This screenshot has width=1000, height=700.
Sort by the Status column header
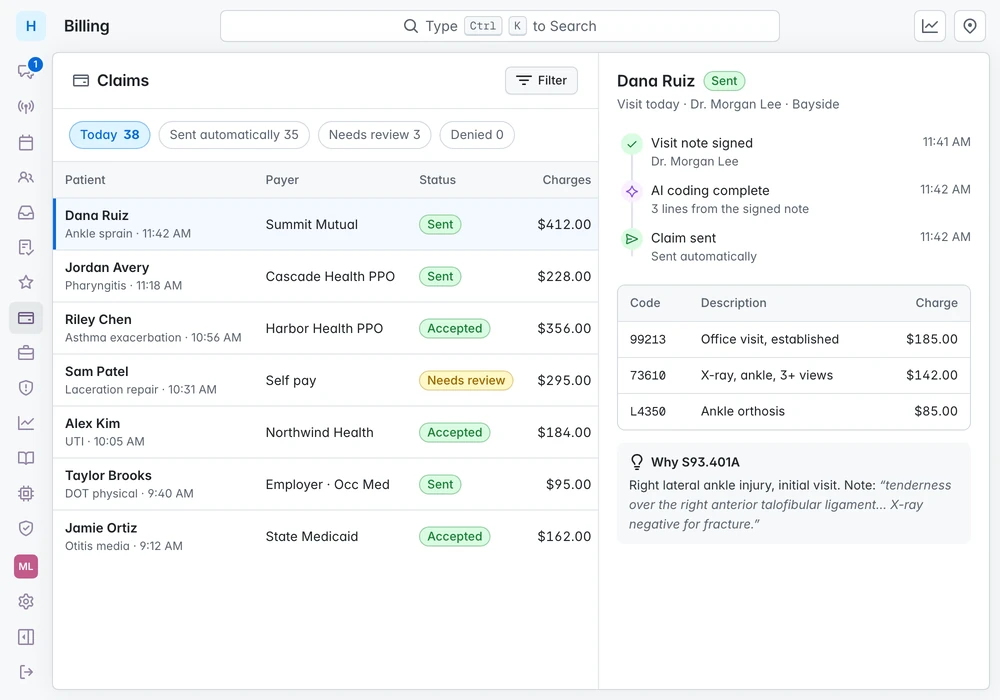(x=438, y=180)
